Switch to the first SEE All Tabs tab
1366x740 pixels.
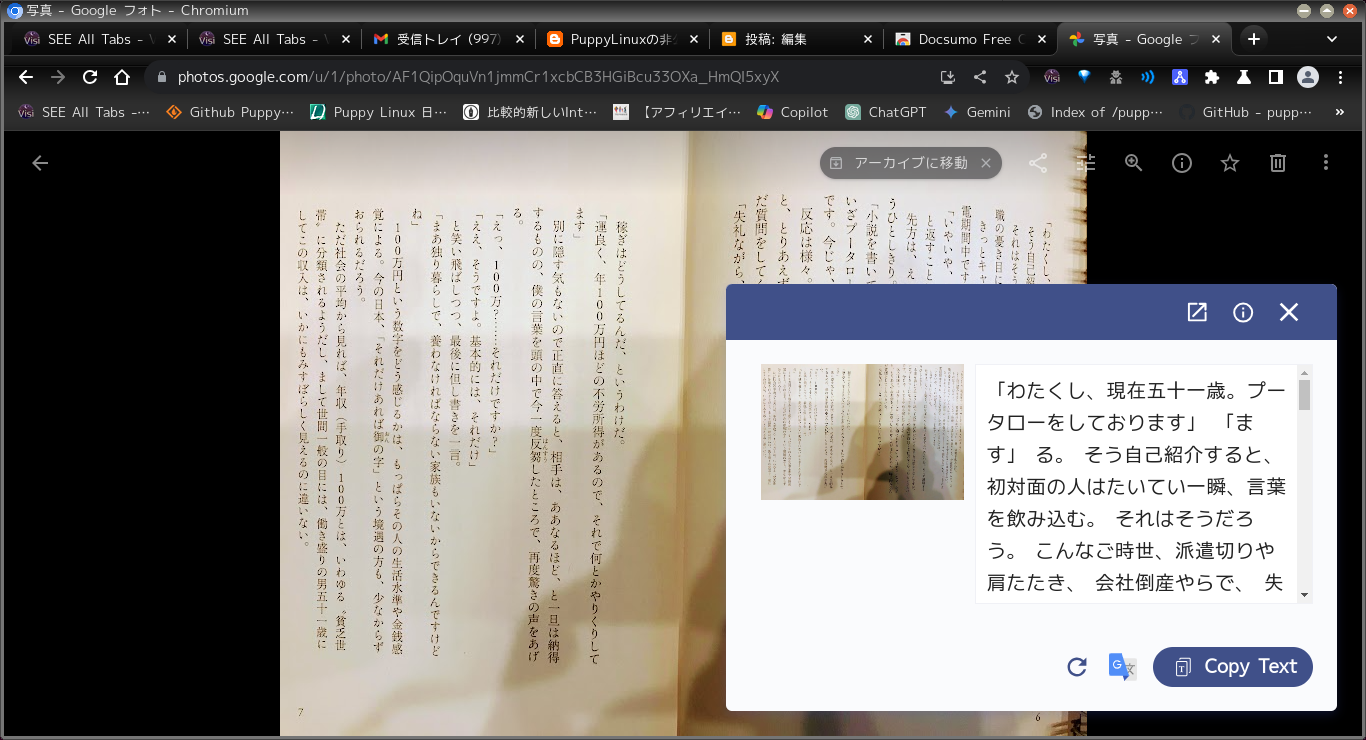pyautogui.click(x=98, y=39)
